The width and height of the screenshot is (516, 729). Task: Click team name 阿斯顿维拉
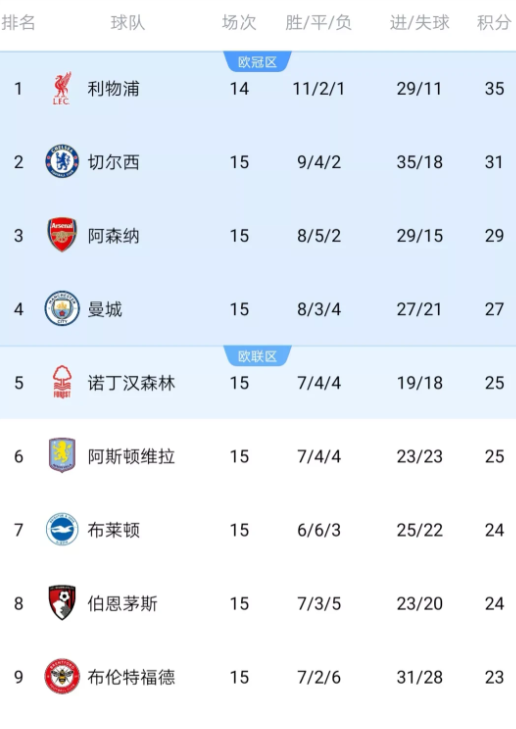pyautogui.click(x=132, y=456)
